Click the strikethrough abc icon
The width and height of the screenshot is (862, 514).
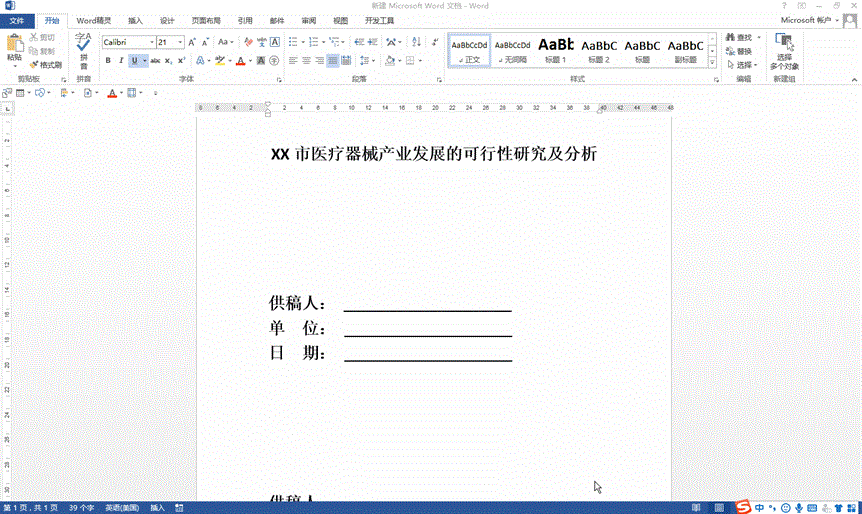[155, 61]
